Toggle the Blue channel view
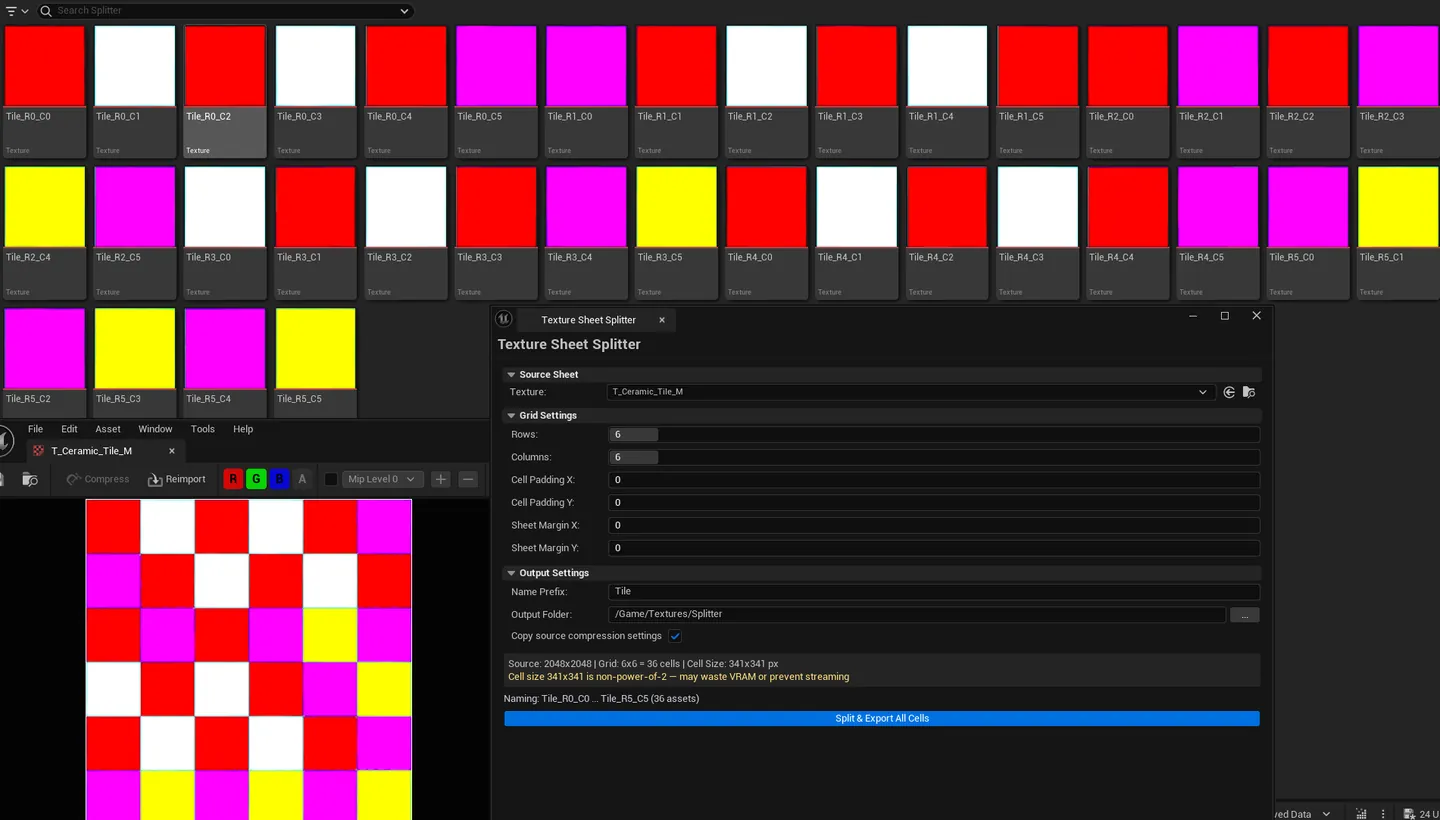Screen dimensions: 1440x820 [279, 479]
